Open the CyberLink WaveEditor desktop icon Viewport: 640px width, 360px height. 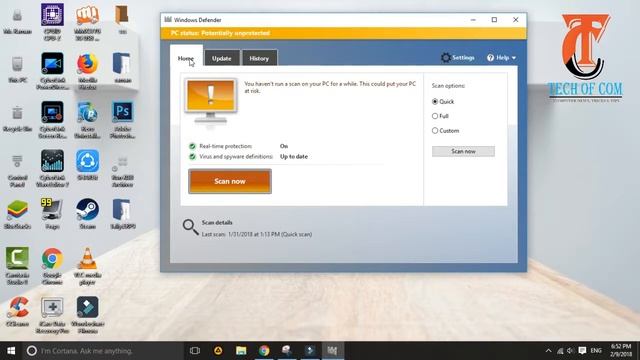52,169
